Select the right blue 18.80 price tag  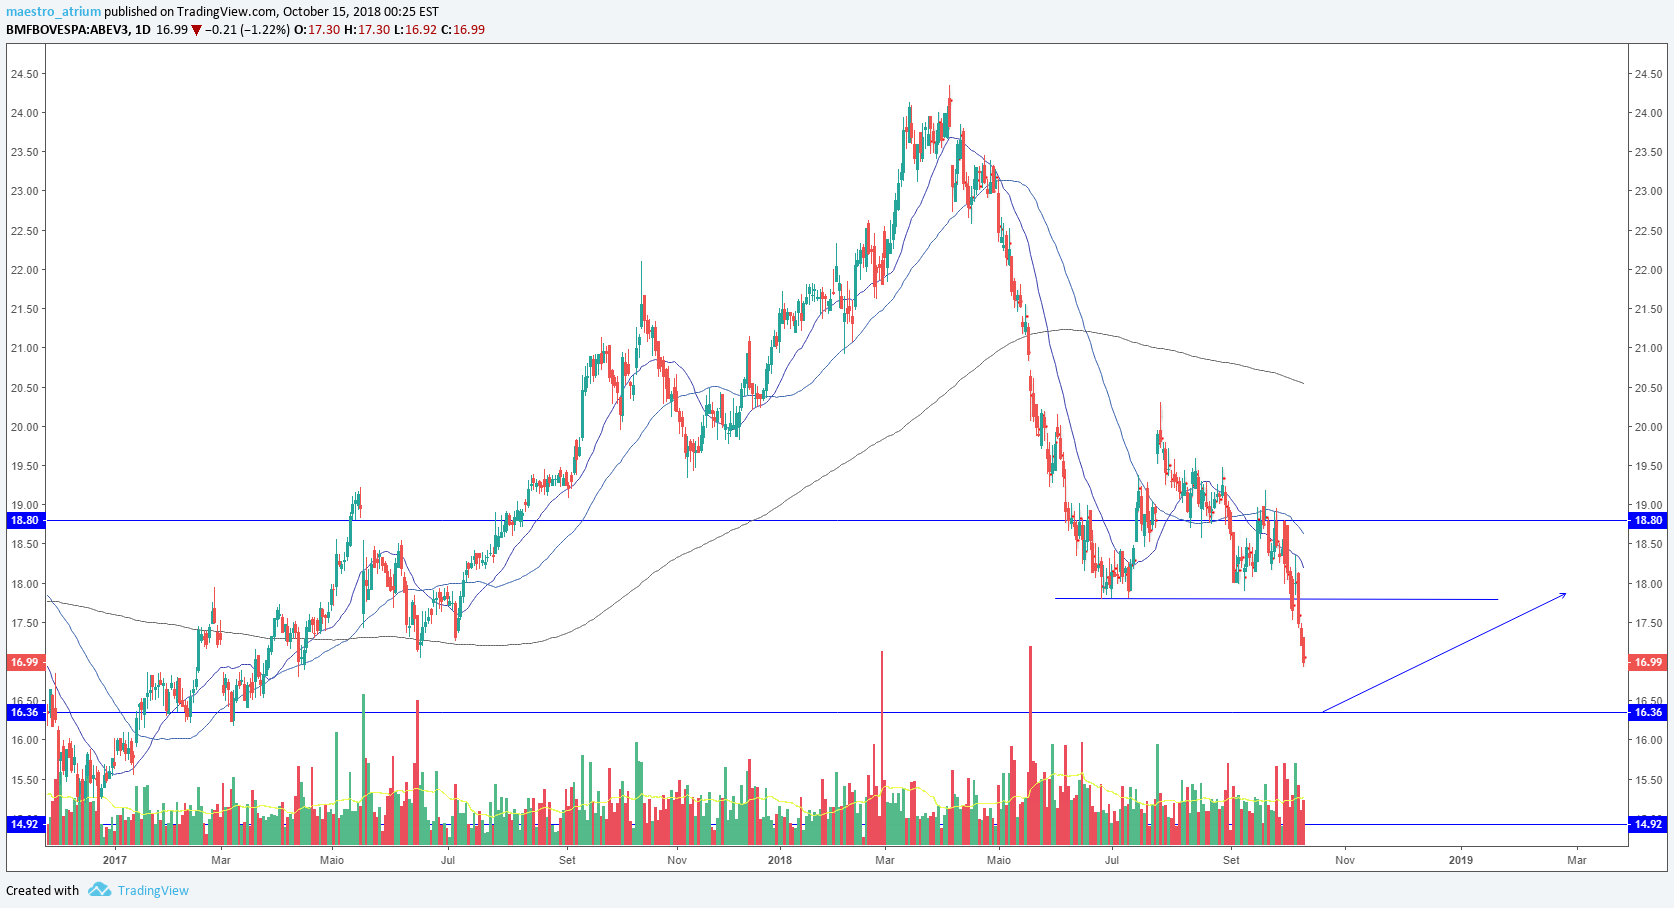pyautogui.click(x=1648, y=520)
